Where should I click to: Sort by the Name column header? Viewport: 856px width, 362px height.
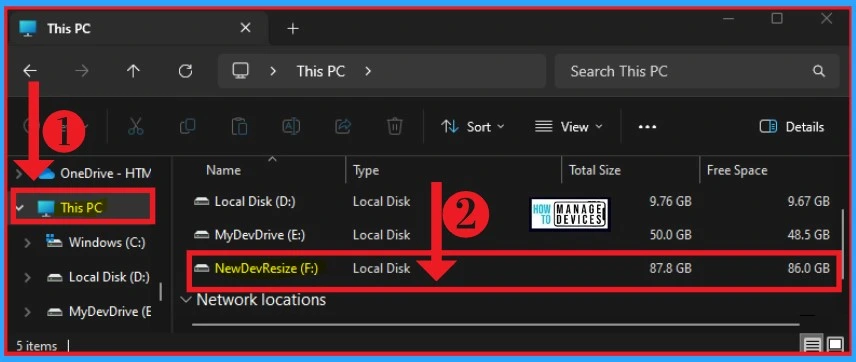pyautogui.click(x=223, y=170)
